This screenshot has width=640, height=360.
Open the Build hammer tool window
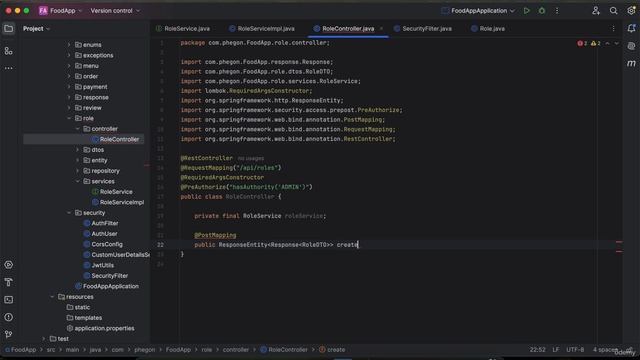[x=8, y=282]
